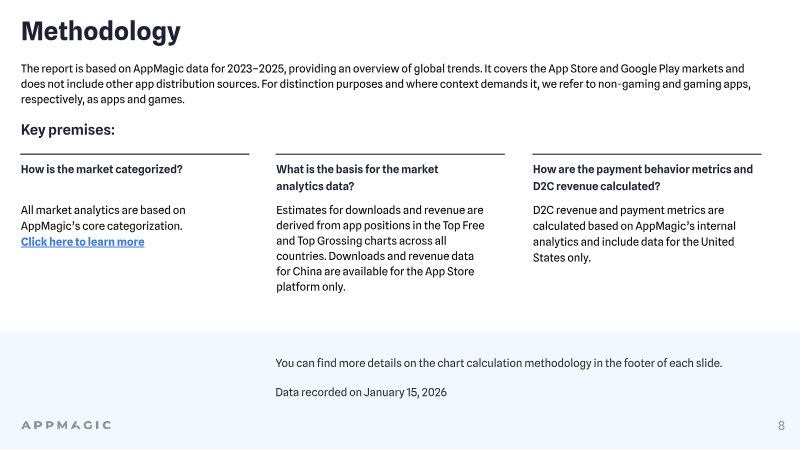The width and height of the screenshot is (800, 450).
Task: Click the "D2C revenue calculated?" question heading
Action: [x=642, y=178]
